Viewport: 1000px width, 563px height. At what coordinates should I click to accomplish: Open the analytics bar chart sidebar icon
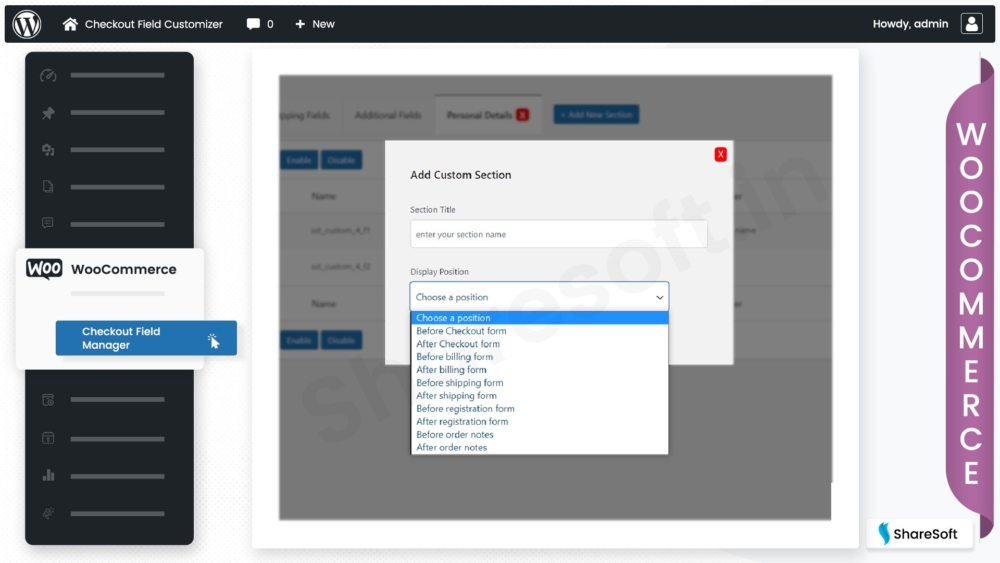(x=48, y=476)
